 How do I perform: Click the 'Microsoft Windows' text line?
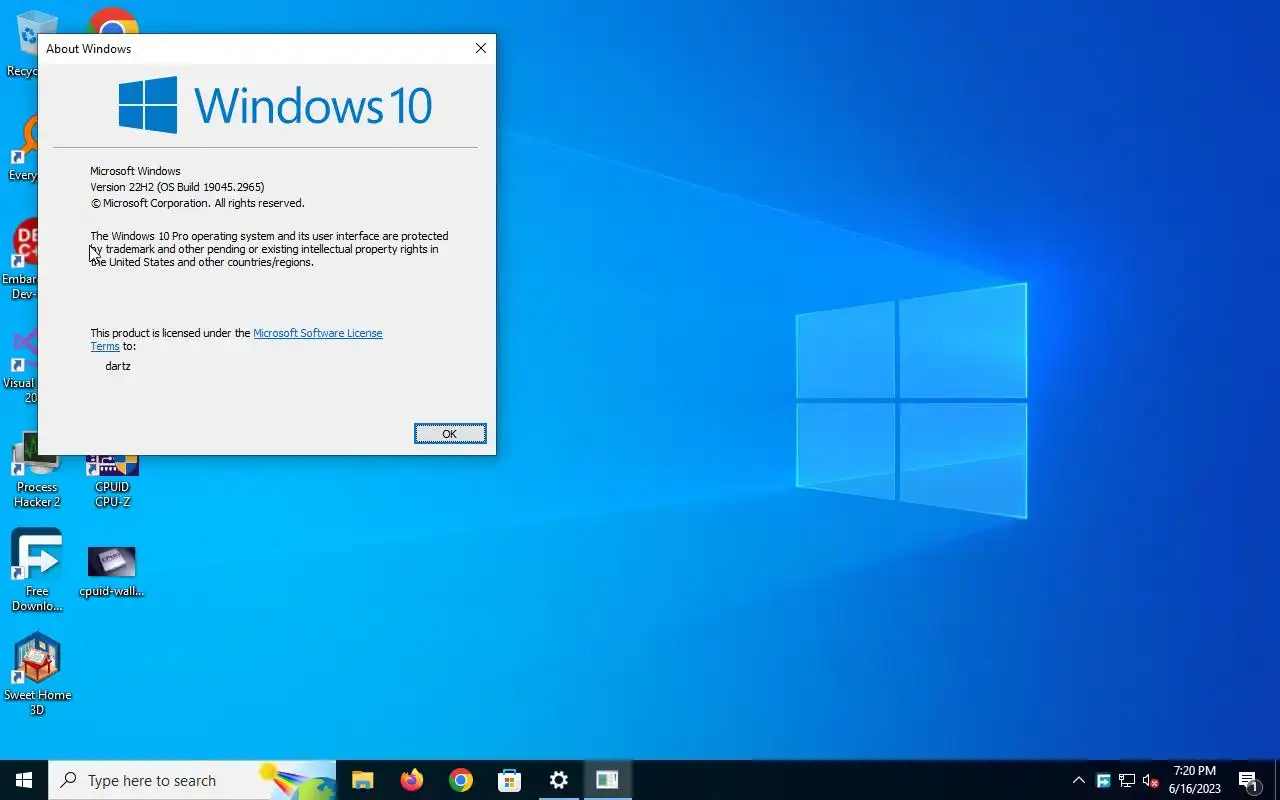coord(135,171)
